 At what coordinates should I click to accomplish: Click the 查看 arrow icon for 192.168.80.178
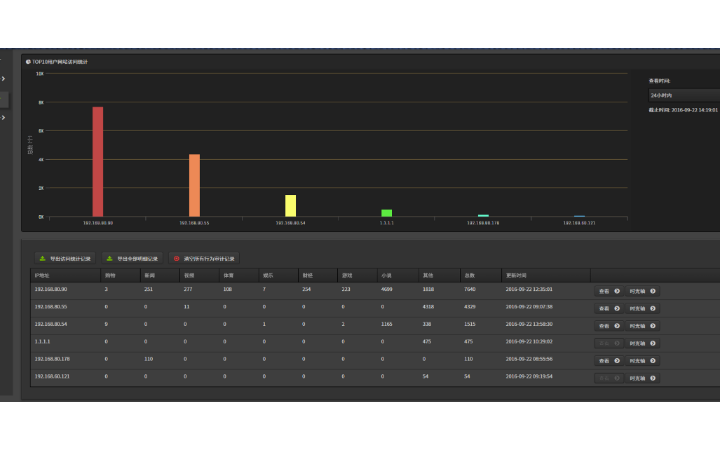(x=617, y=361)
